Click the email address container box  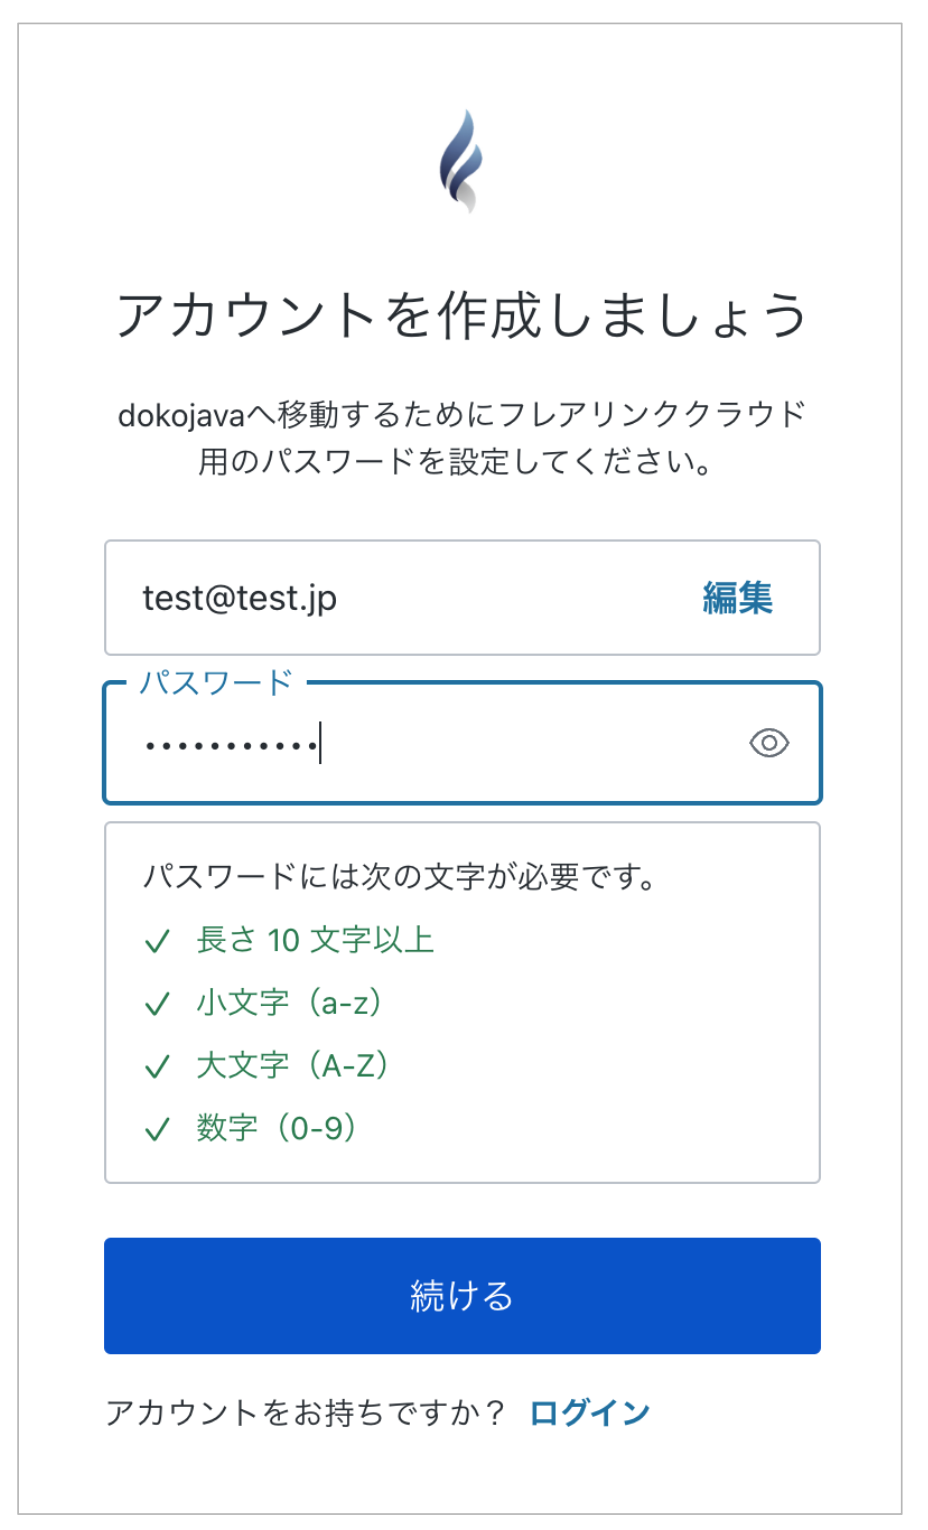[x=462, y=597]
